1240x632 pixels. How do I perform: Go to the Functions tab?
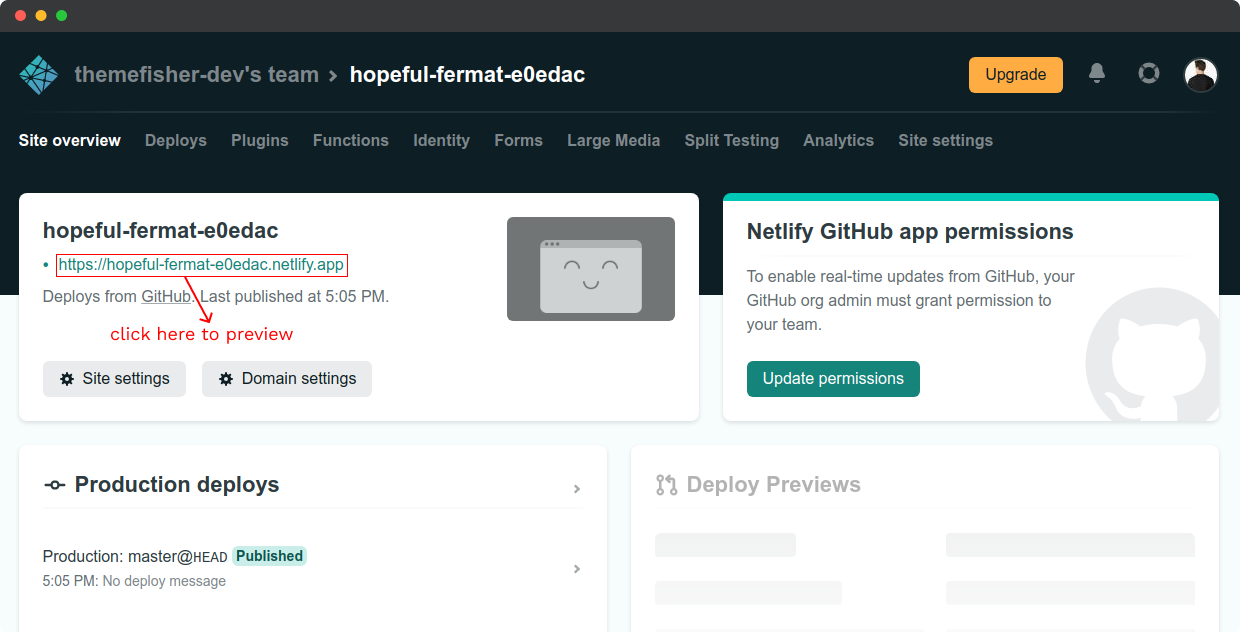coord(351,141)
